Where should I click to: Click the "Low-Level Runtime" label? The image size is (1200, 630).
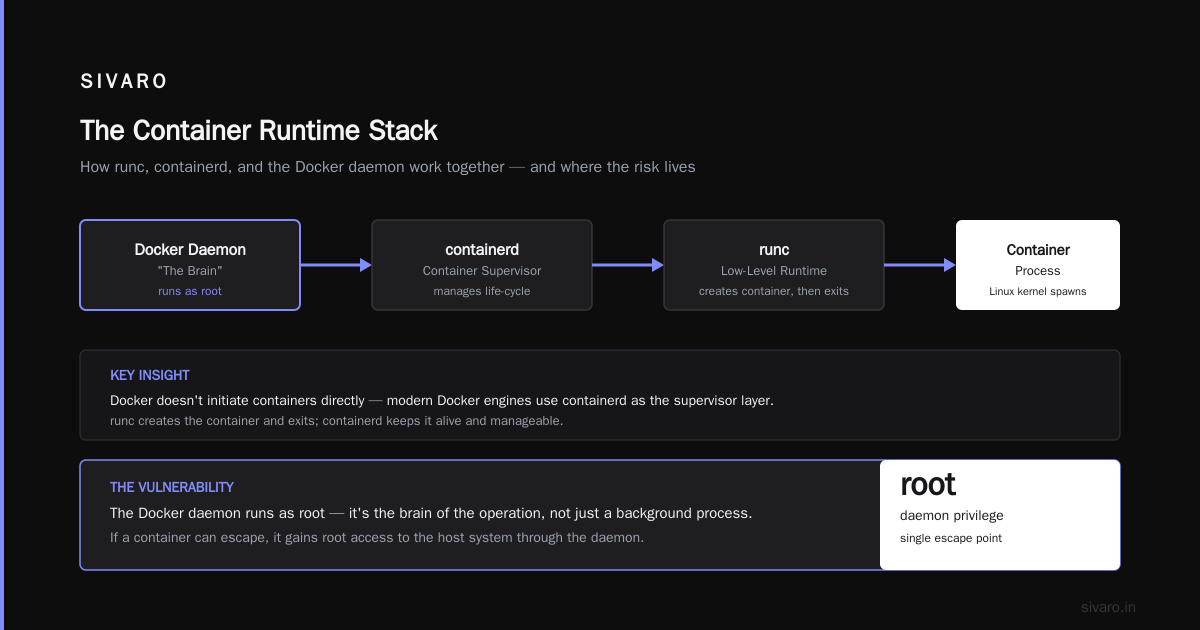coord(774,271)
